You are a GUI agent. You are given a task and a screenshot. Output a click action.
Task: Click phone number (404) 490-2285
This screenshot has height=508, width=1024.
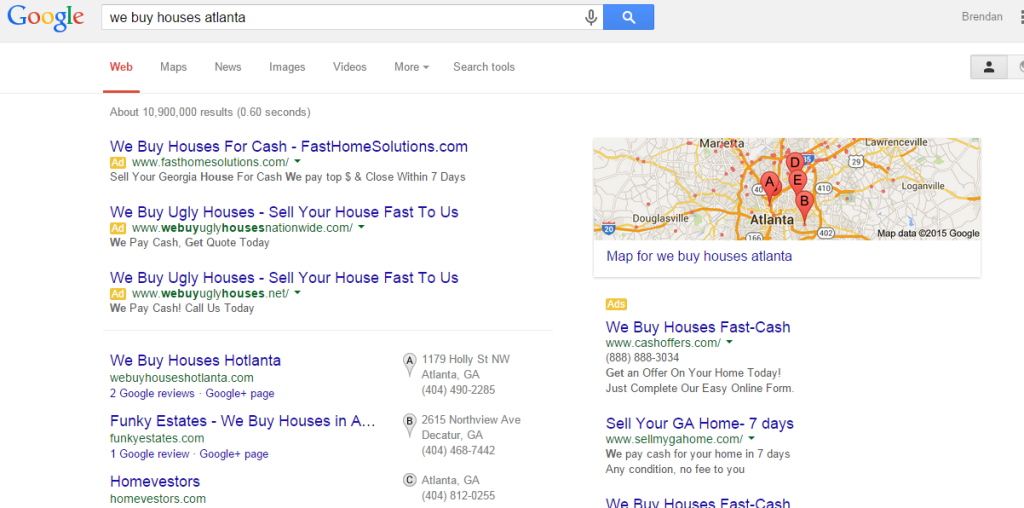coord(458,390)
